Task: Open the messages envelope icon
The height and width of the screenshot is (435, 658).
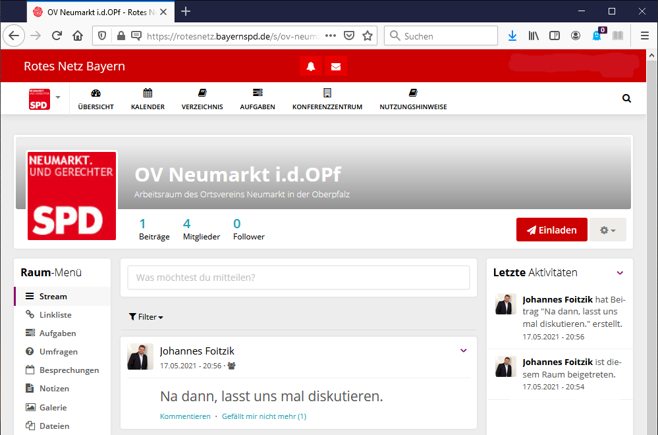Action: pyautogui.click(x=336, y=66)
